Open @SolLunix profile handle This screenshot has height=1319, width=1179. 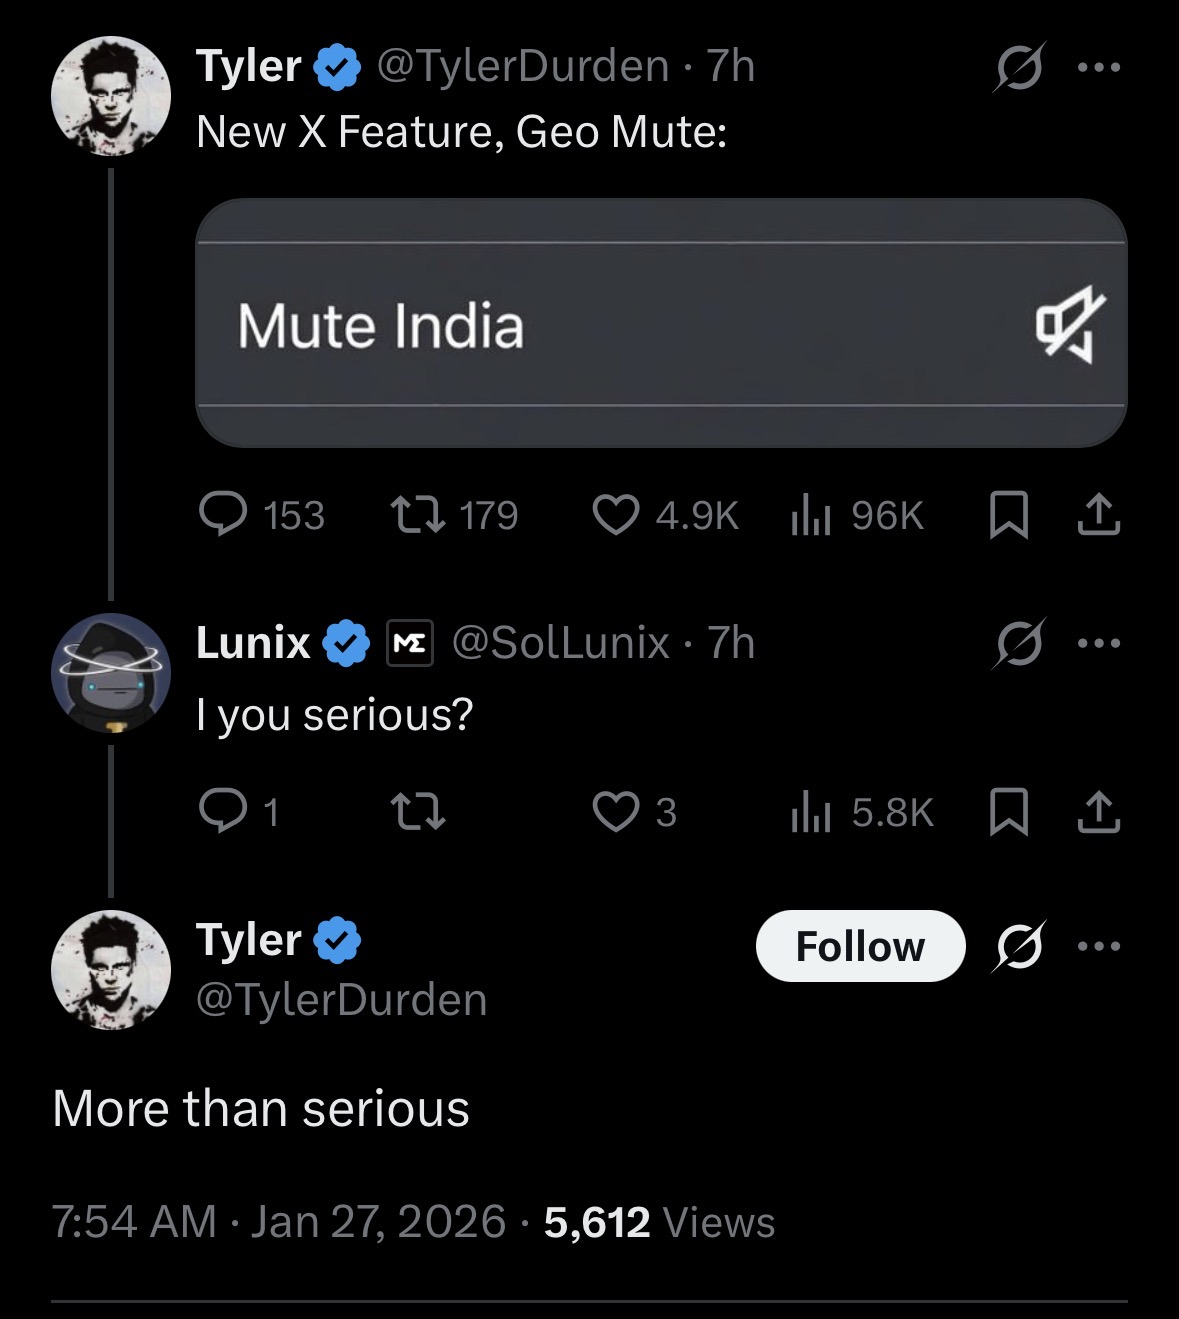coord(560,643)
